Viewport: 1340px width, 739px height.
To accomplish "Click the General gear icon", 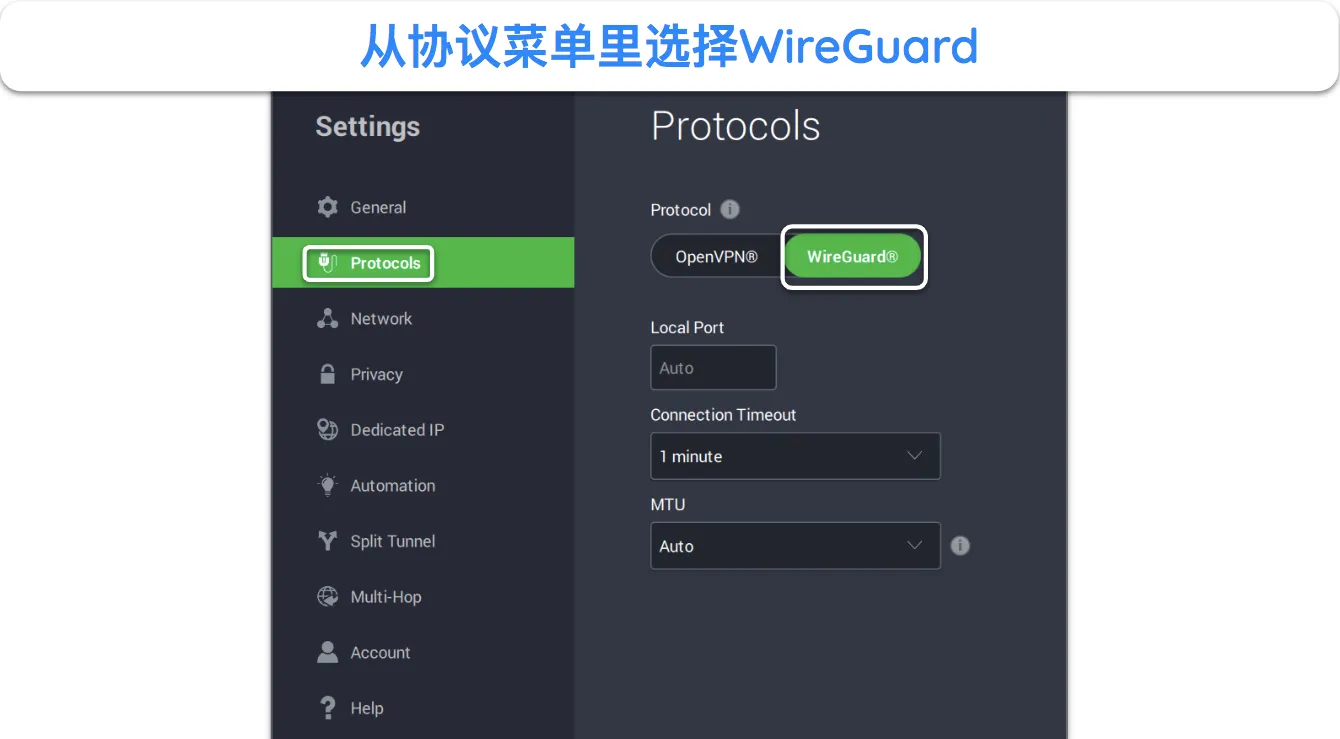I will coord(327,207).
